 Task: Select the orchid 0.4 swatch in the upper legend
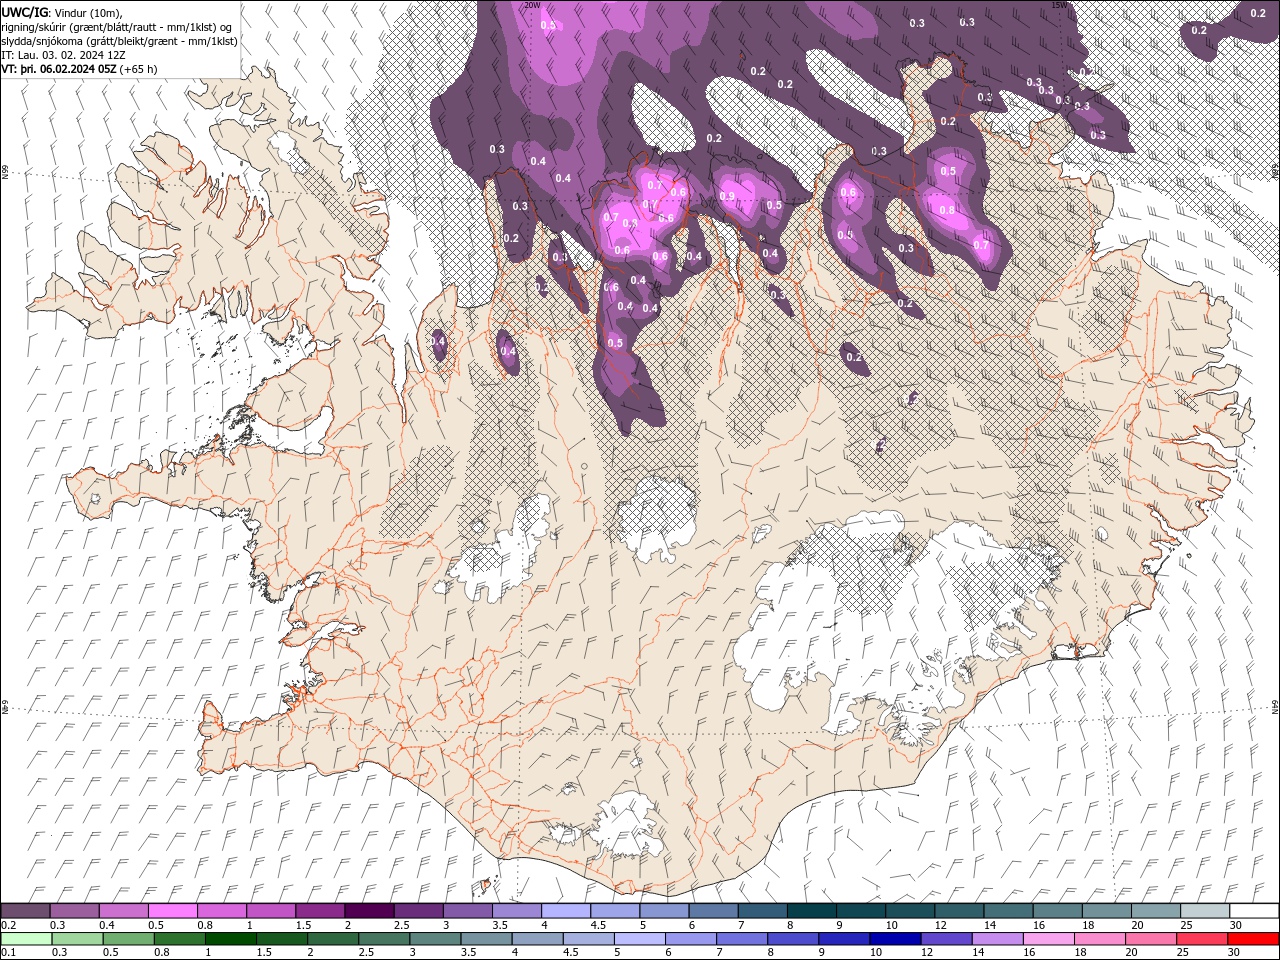(124, 911)
